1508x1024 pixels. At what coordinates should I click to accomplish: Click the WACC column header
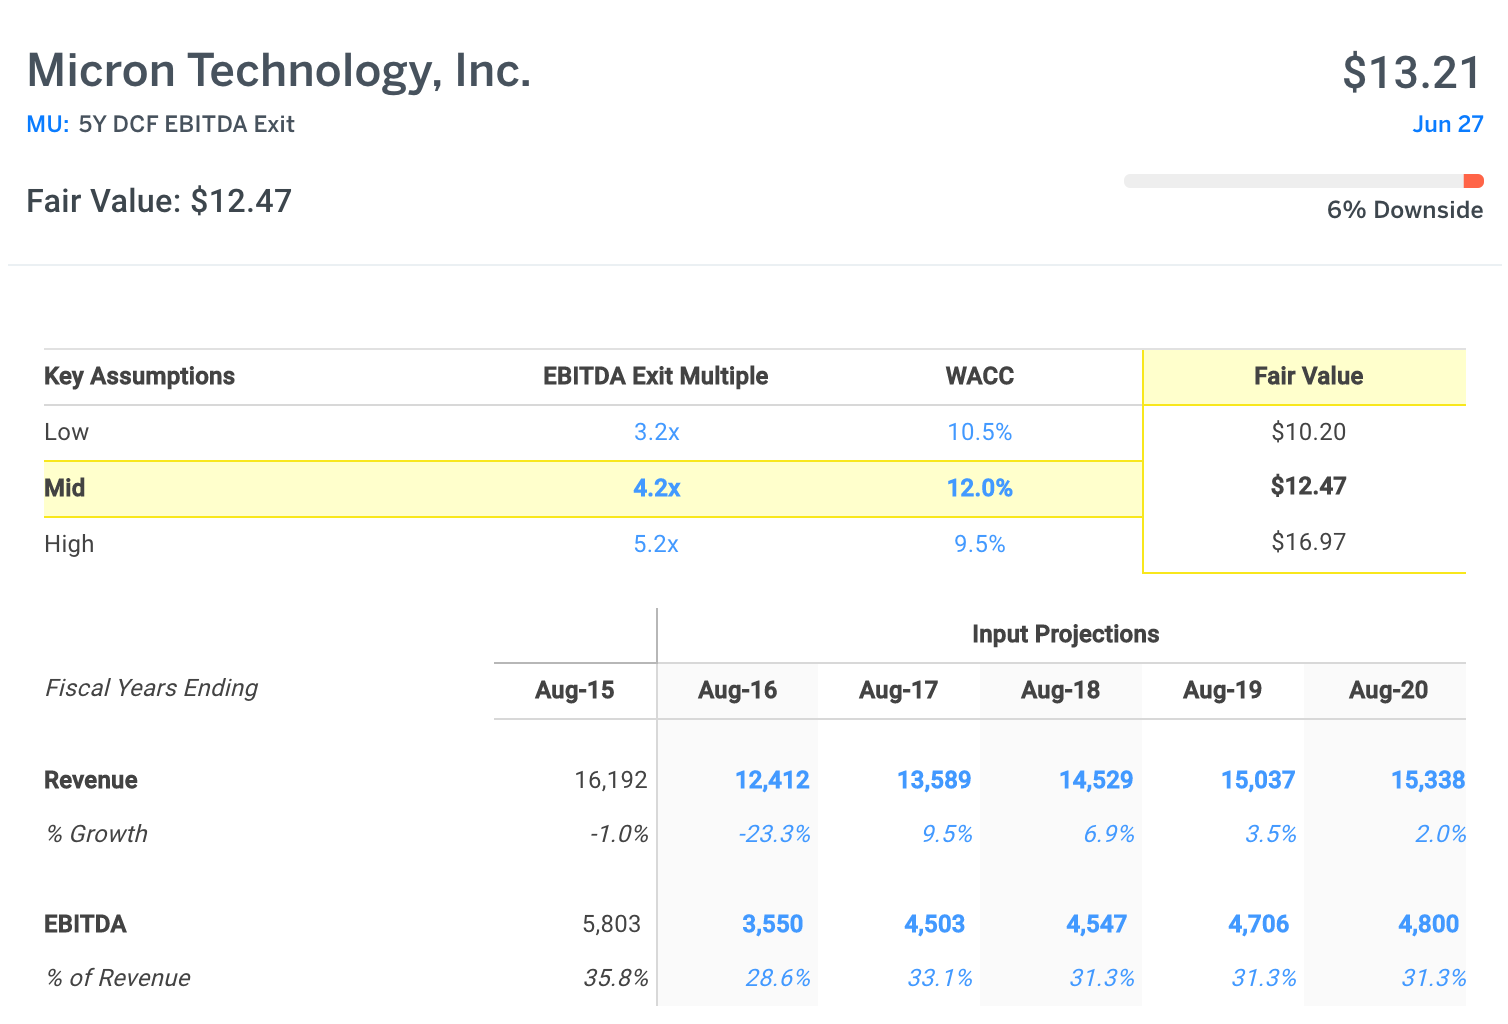point(980,376)
